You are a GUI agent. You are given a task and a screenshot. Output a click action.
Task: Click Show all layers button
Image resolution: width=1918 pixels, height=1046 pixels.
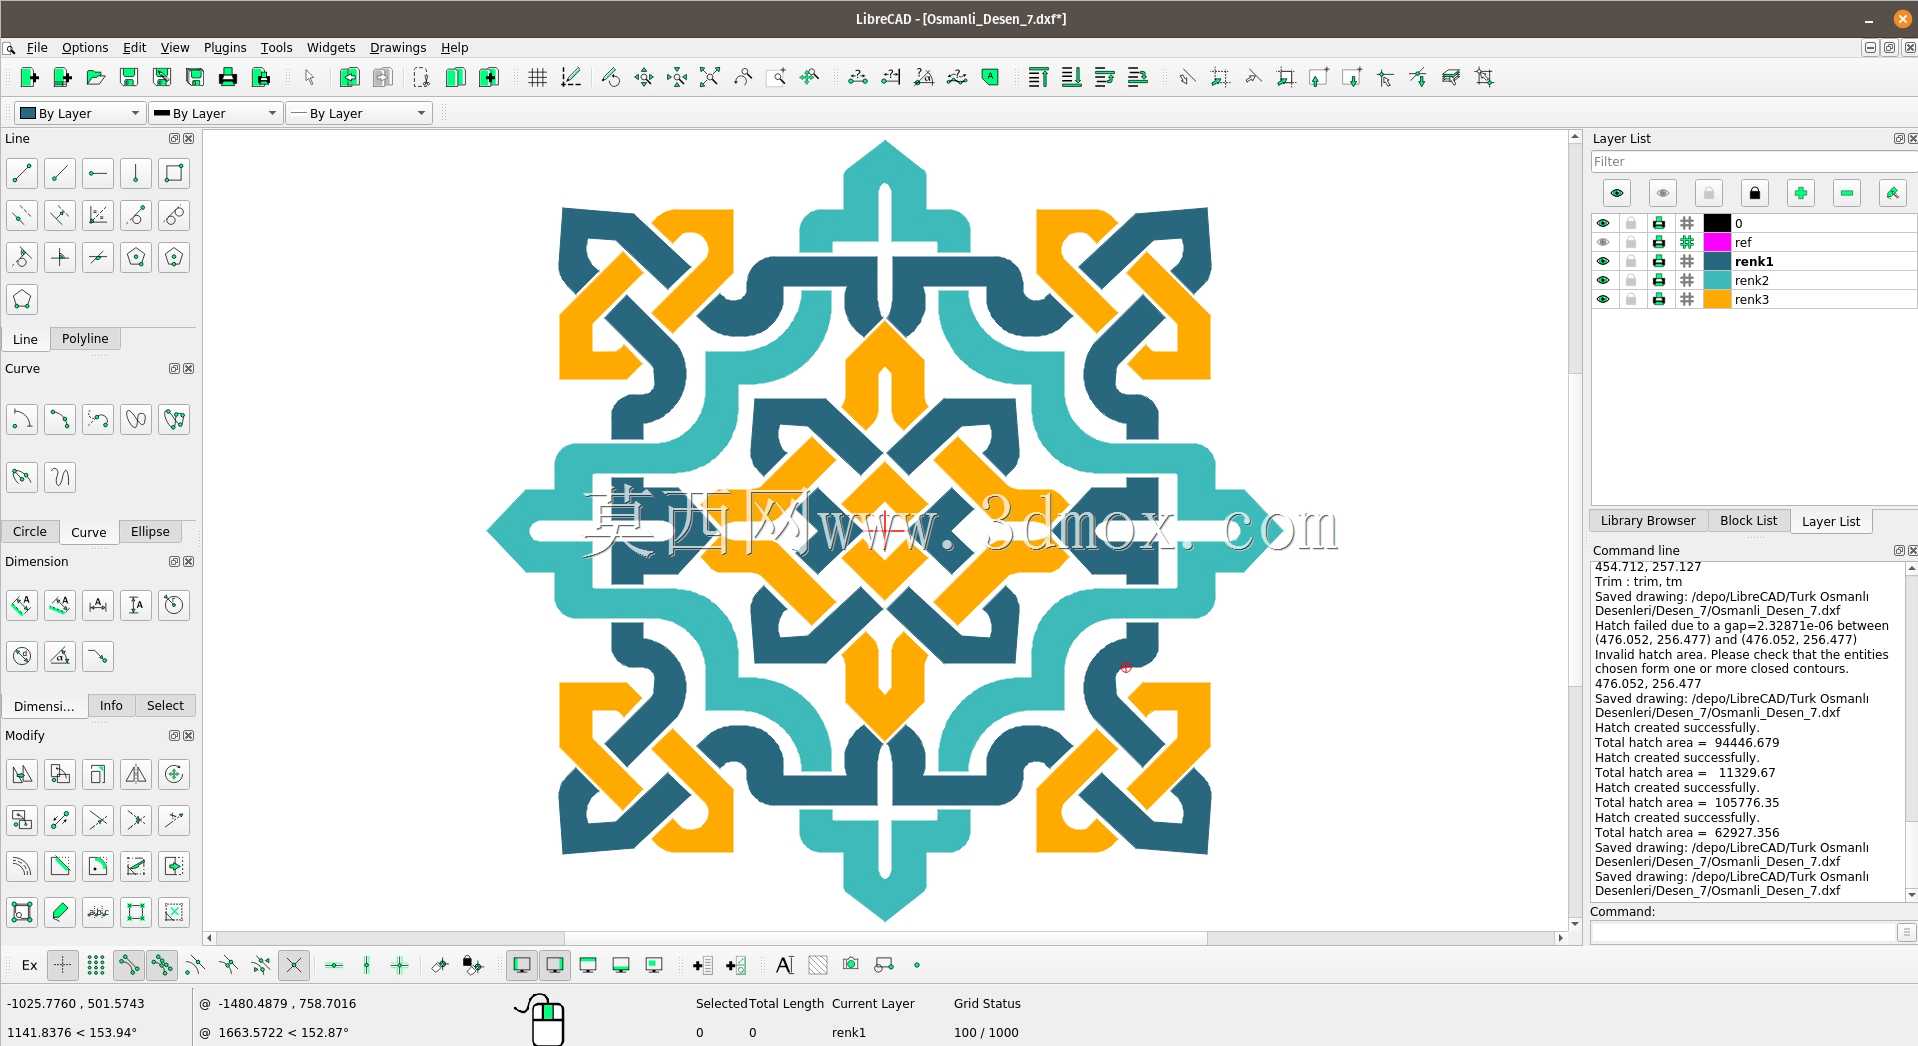pos(1617,193)
